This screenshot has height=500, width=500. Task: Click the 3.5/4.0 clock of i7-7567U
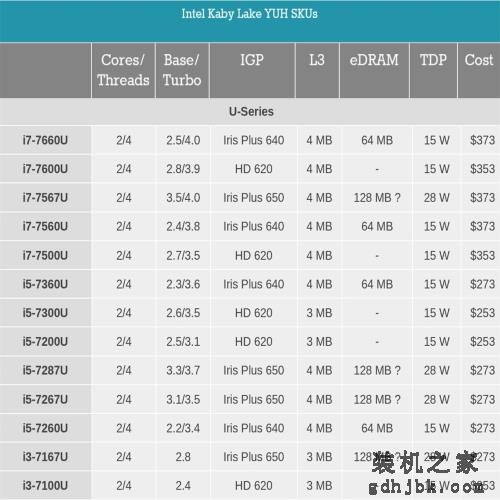coord(183,198)
